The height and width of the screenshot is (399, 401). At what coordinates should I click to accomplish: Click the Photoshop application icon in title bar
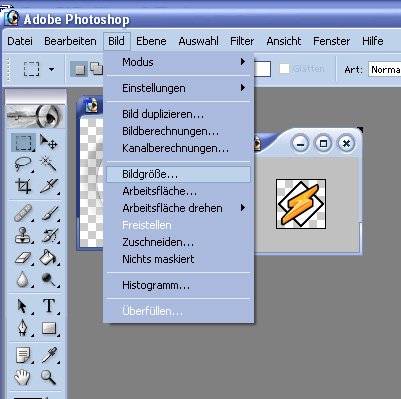coord(11,18)
